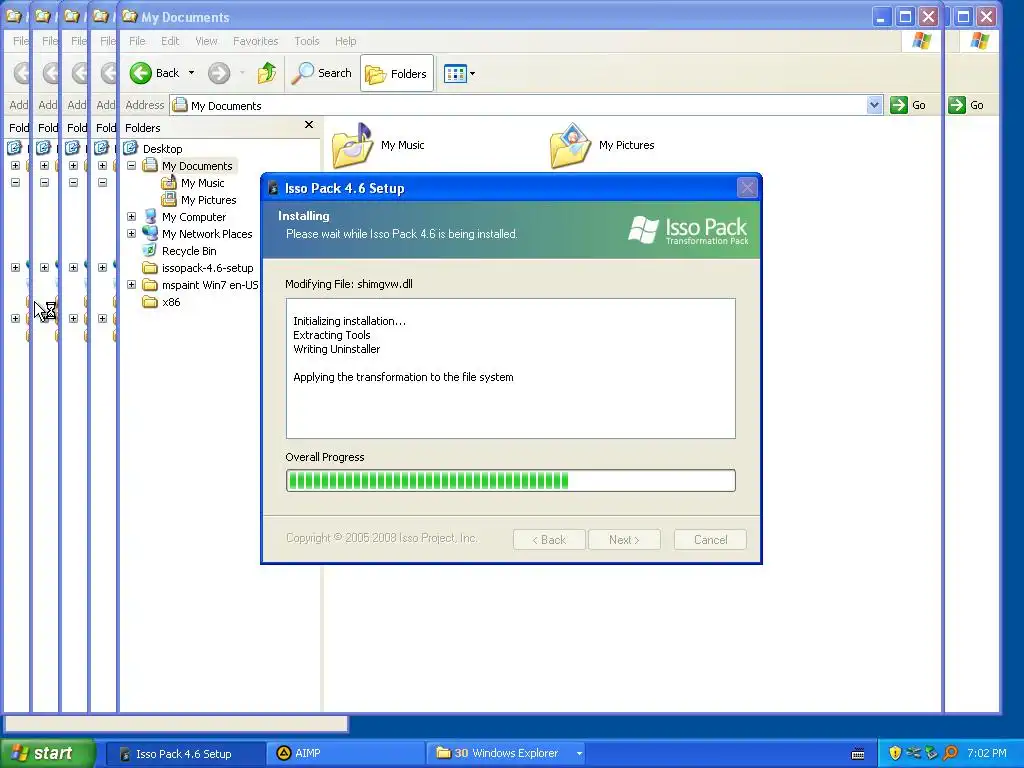Image resolution: width=1024 pixels, height=768 pixels.
Task: Click the Go button of the rear Explorer window
Action: 967,105
